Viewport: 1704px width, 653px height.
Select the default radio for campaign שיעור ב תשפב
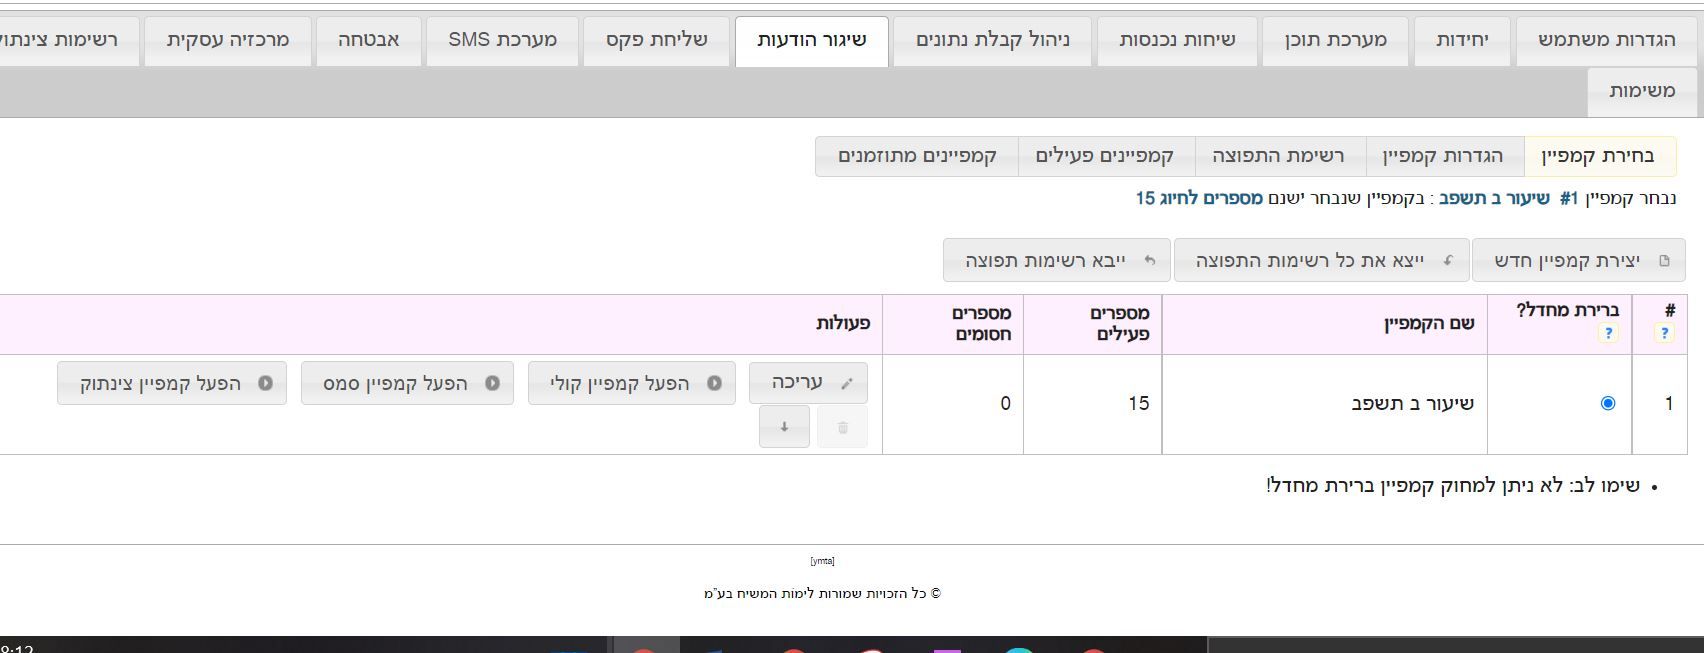(x=1608, y=403)
